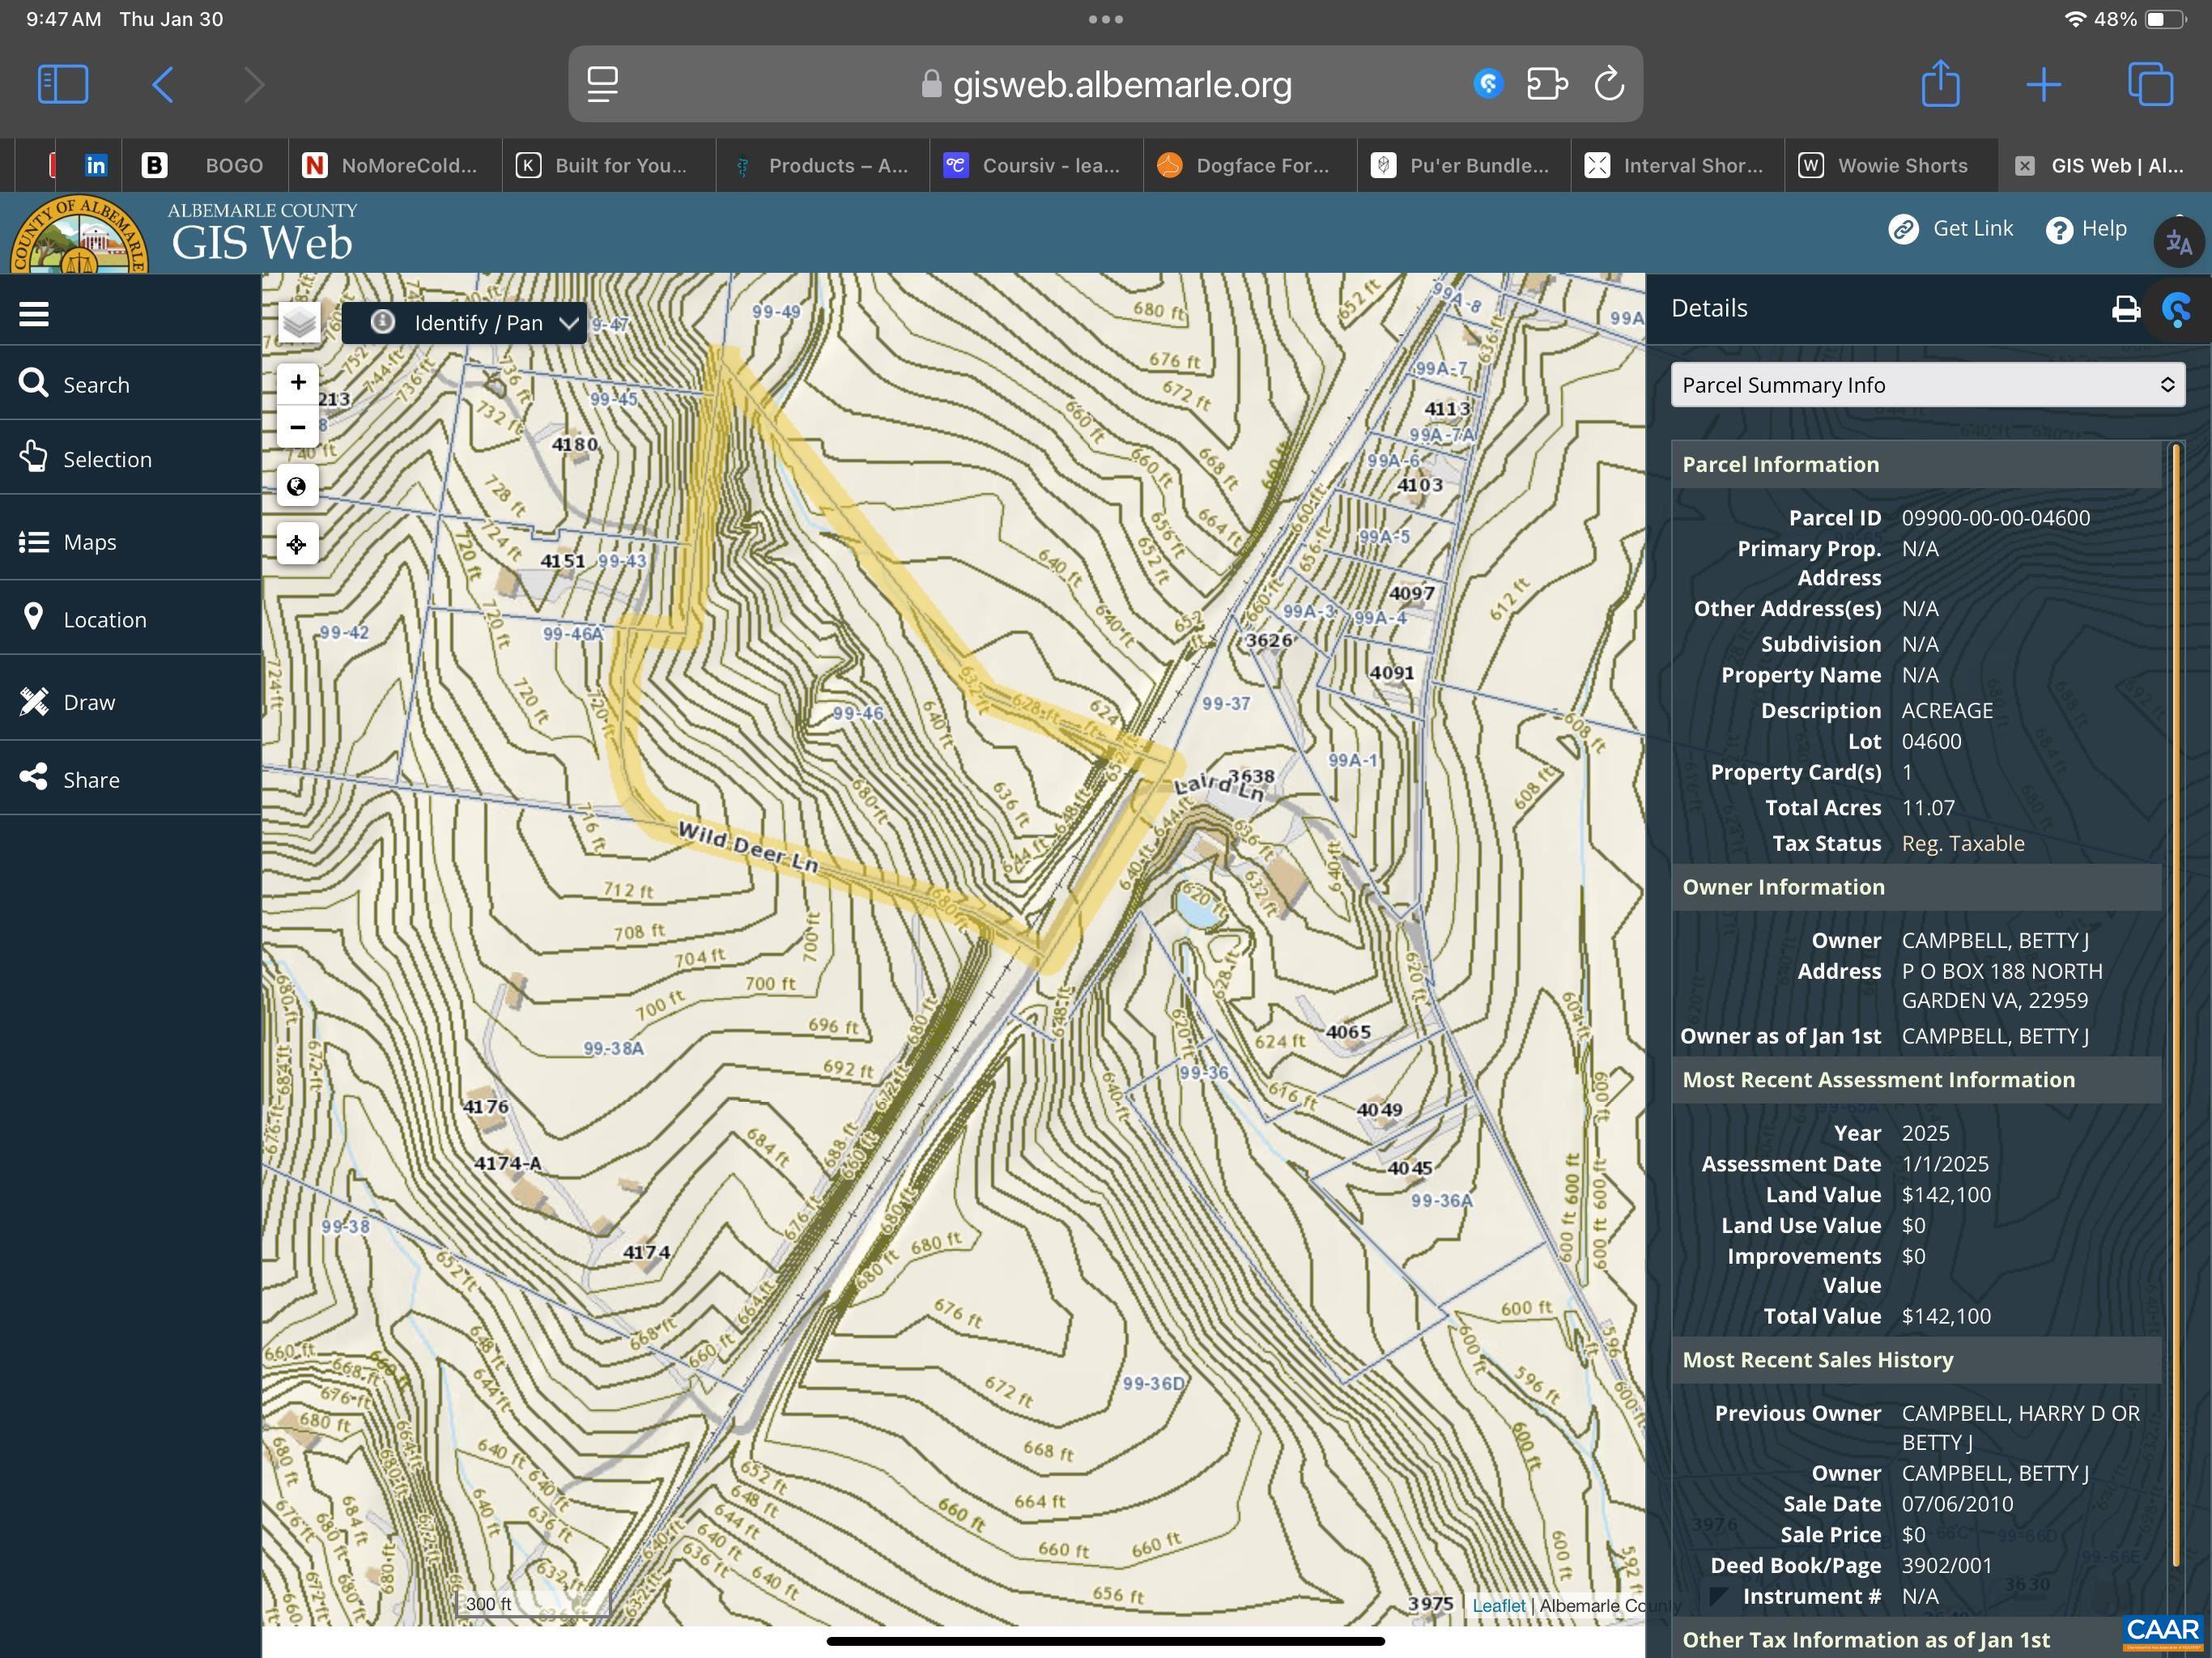The image size is (2212, 1658).
Task: Switch to the Dogface For... tab
Action: point(1250,165)
